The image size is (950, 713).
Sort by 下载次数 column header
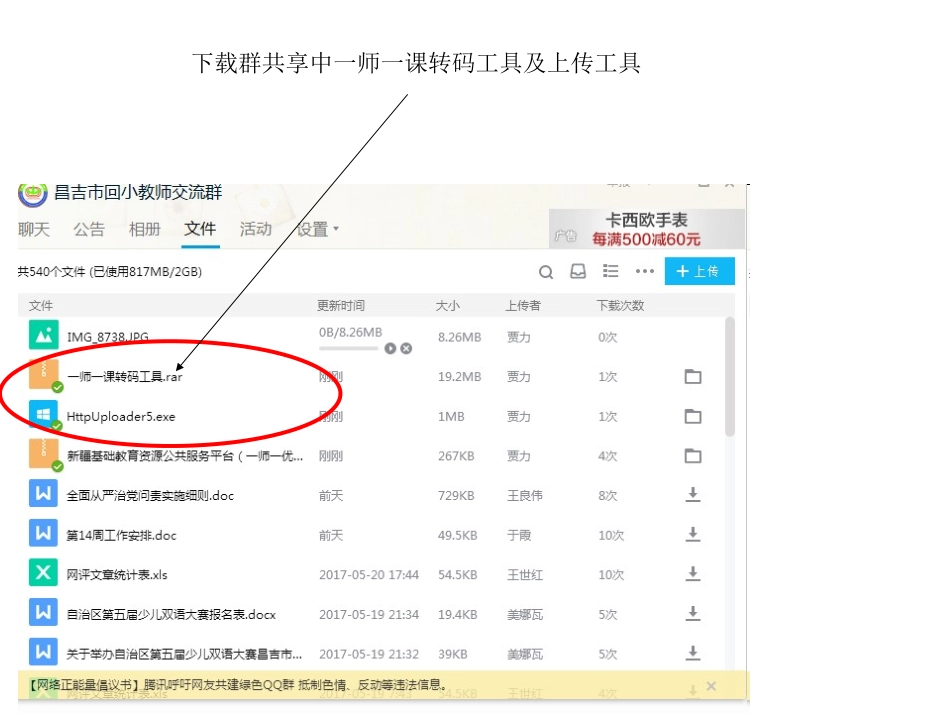pos(620,305)
